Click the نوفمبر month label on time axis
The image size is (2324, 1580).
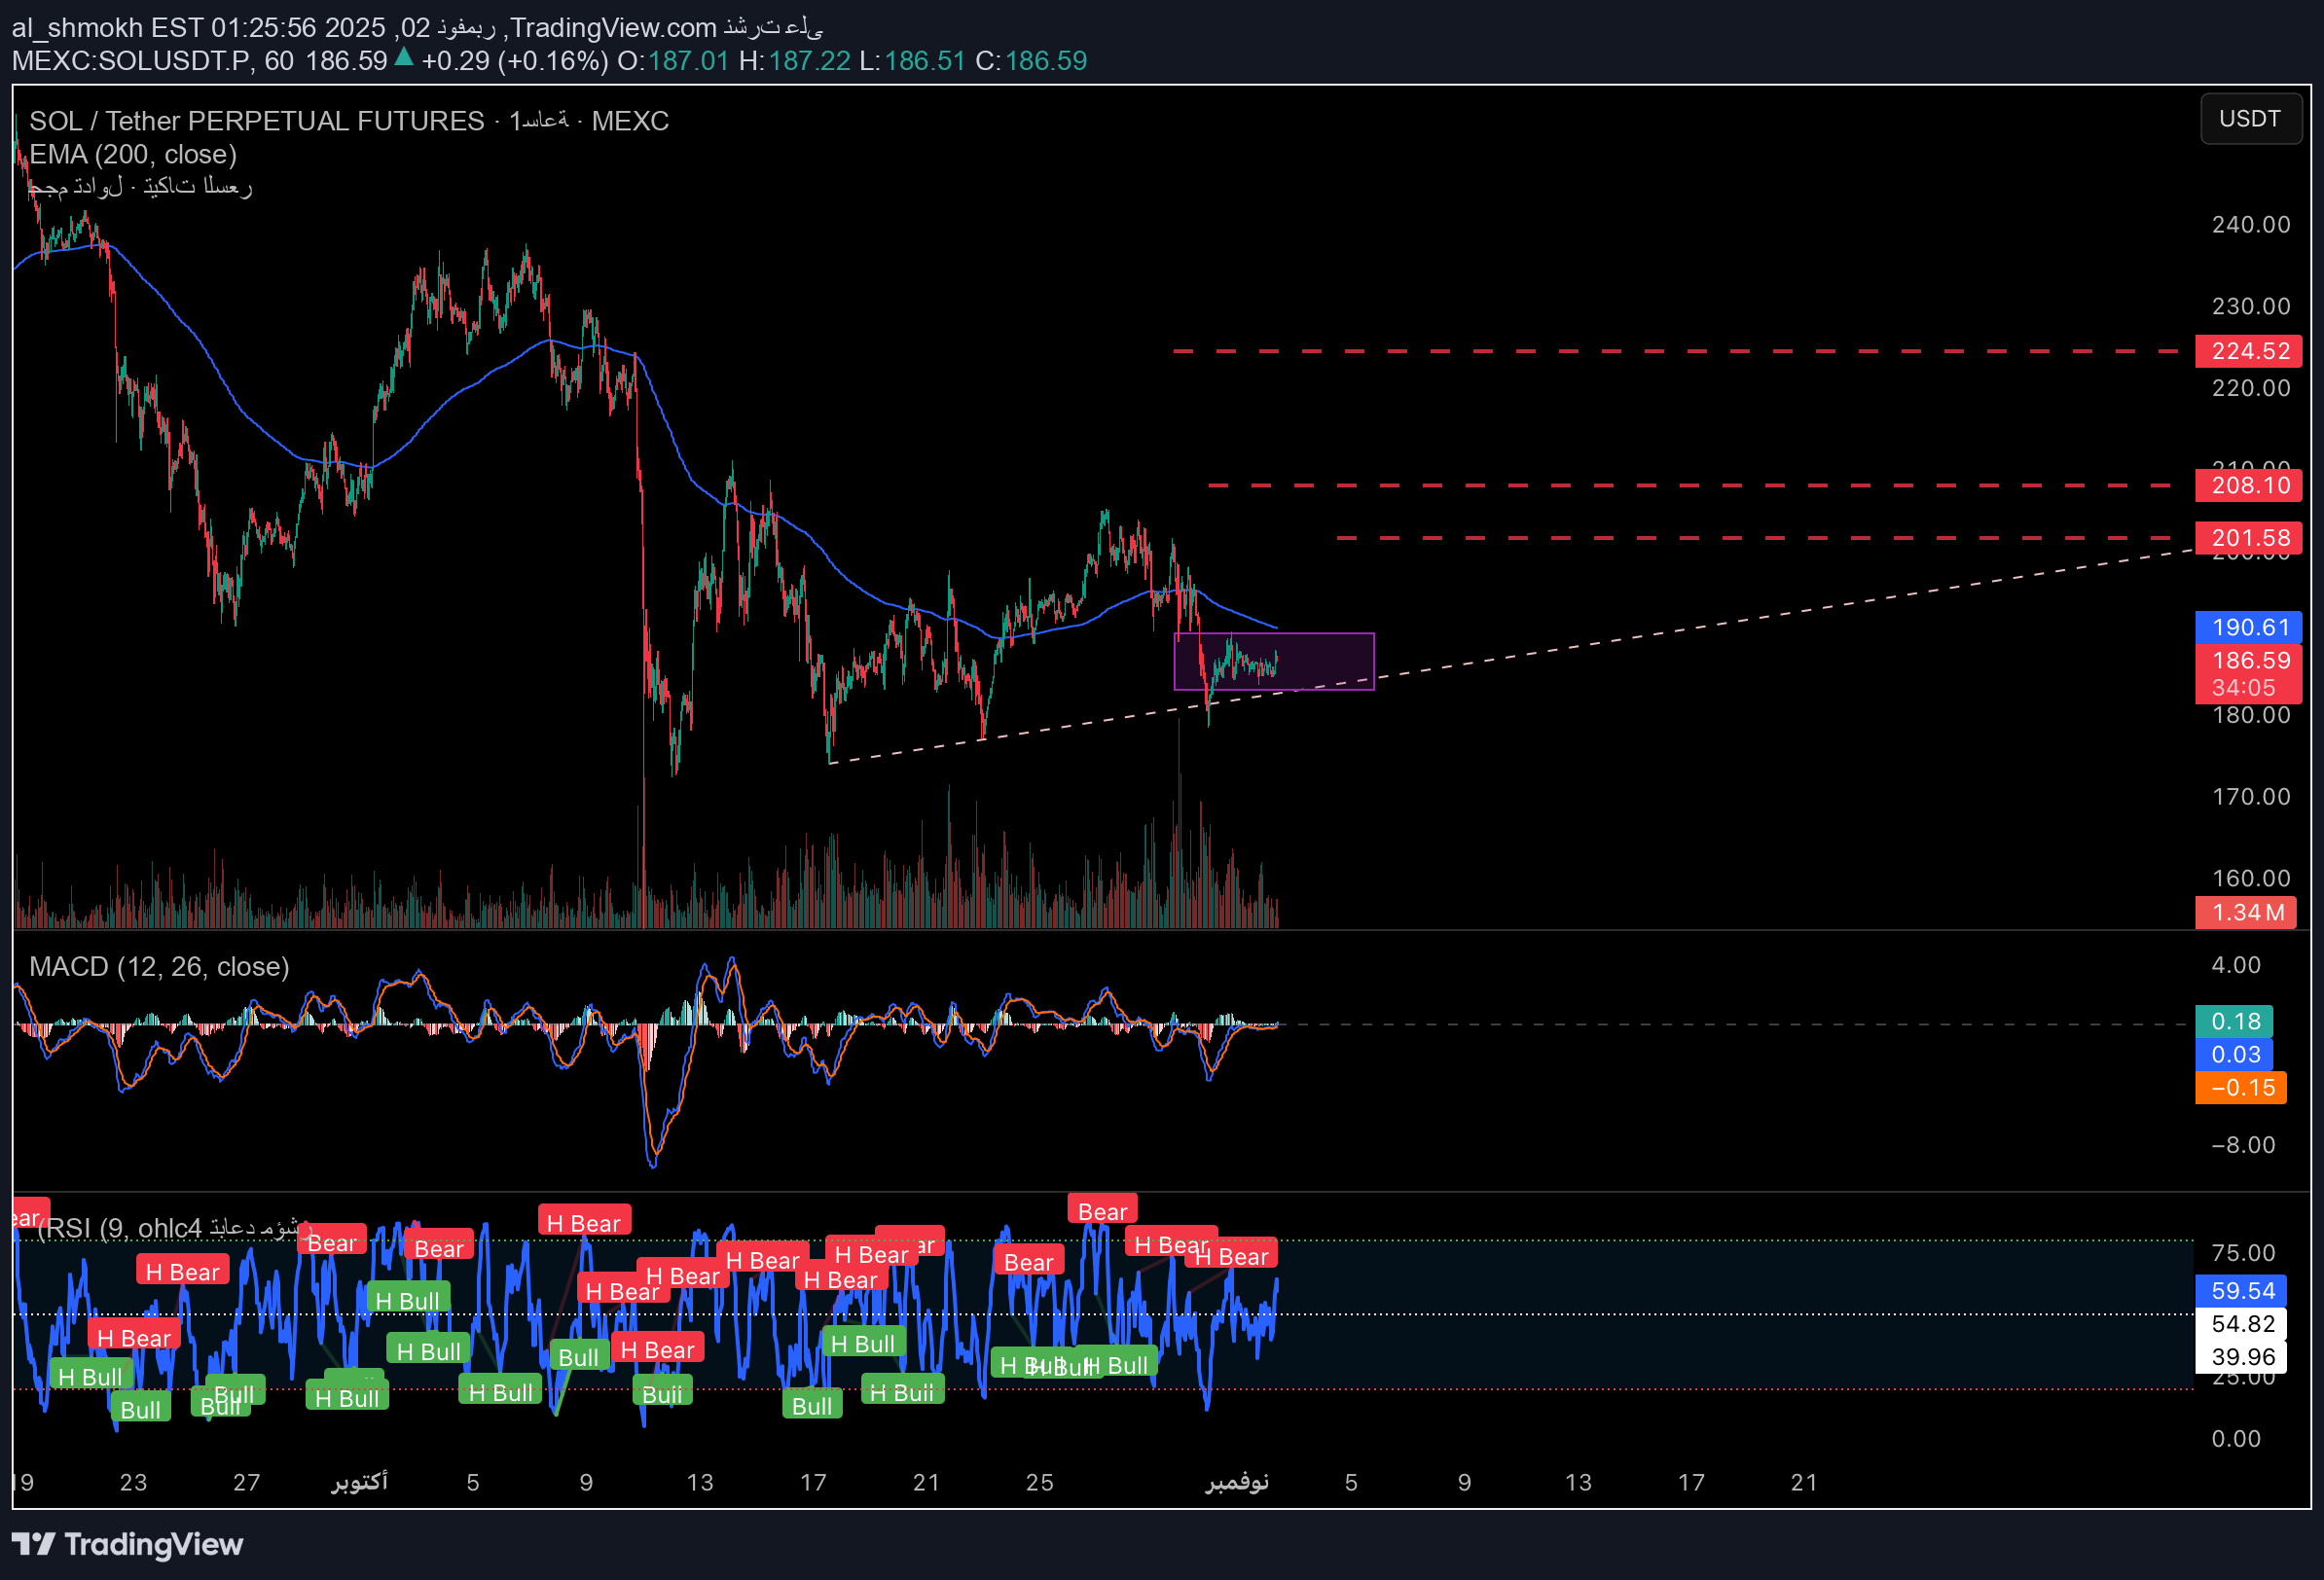pyautogui.click(x=1237, y=1481)
